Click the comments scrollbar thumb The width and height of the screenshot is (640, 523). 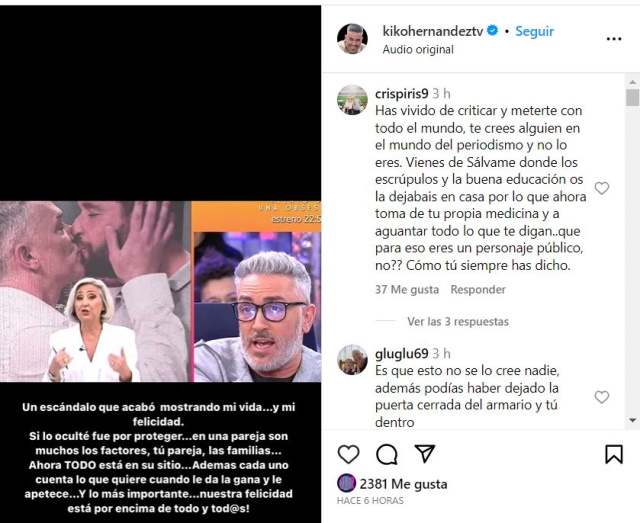click(633, 98)
